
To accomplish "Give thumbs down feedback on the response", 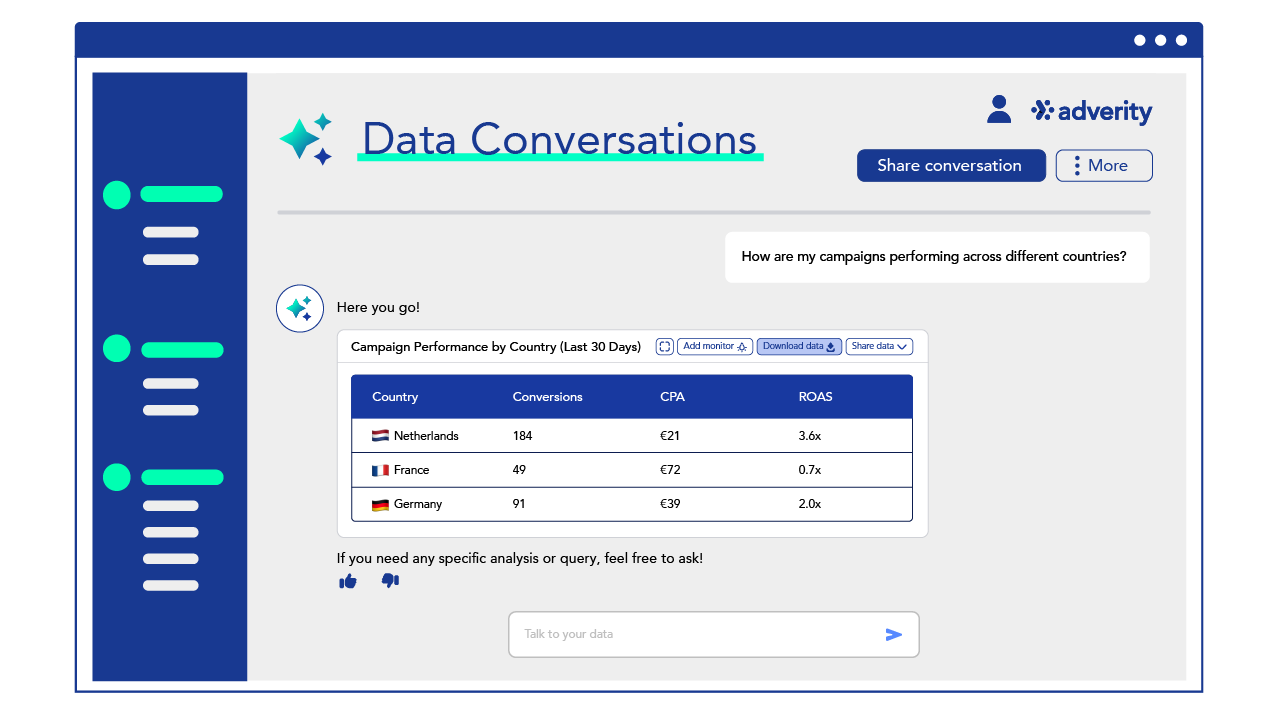I will [x=390, y=580].
